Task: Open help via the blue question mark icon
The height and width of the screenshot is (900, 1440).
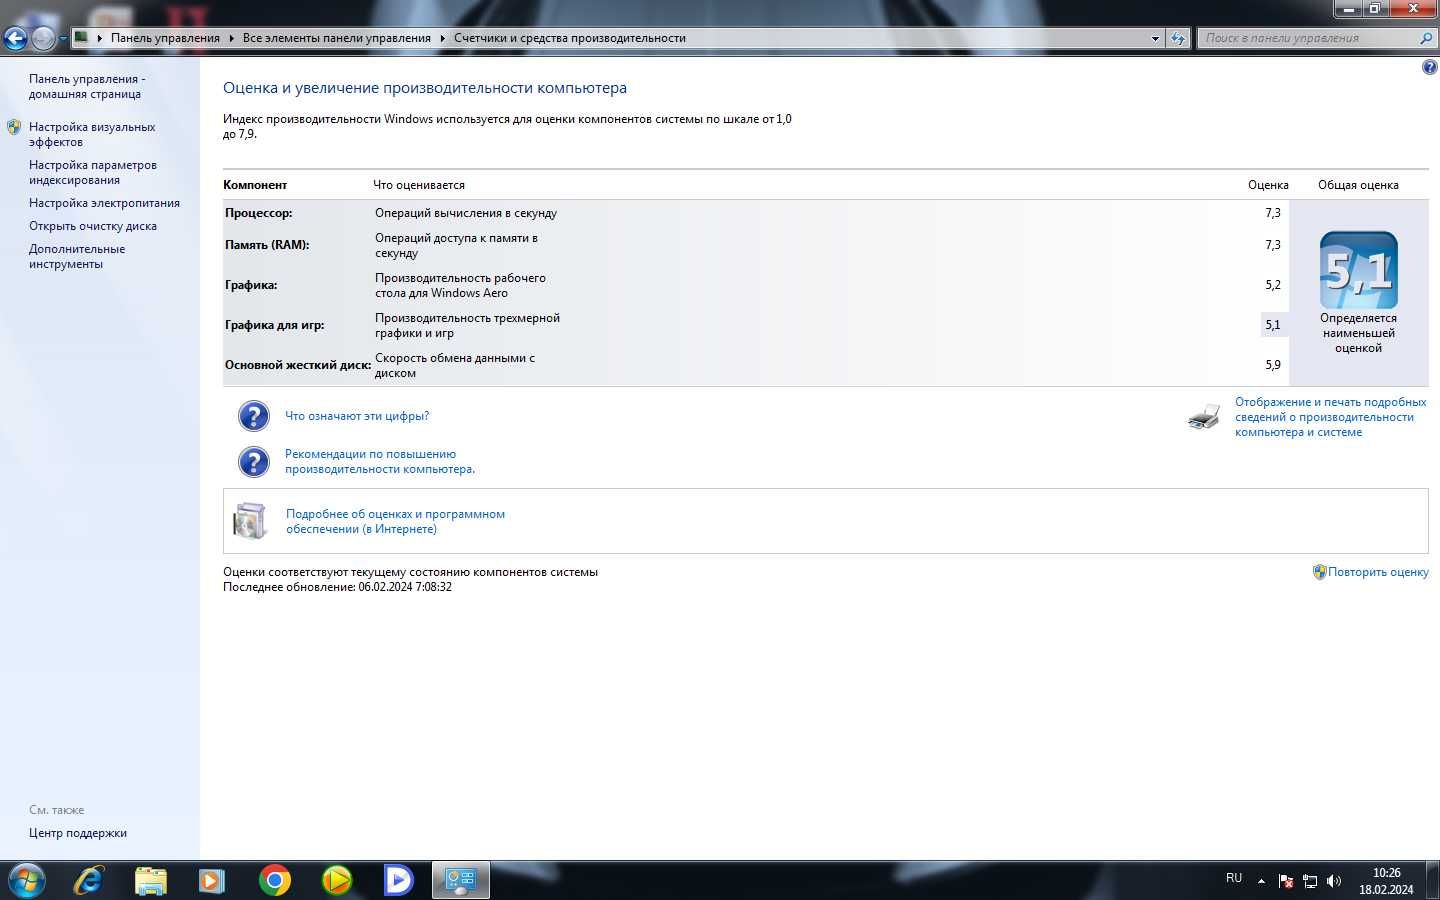Action: [1429, 67]
